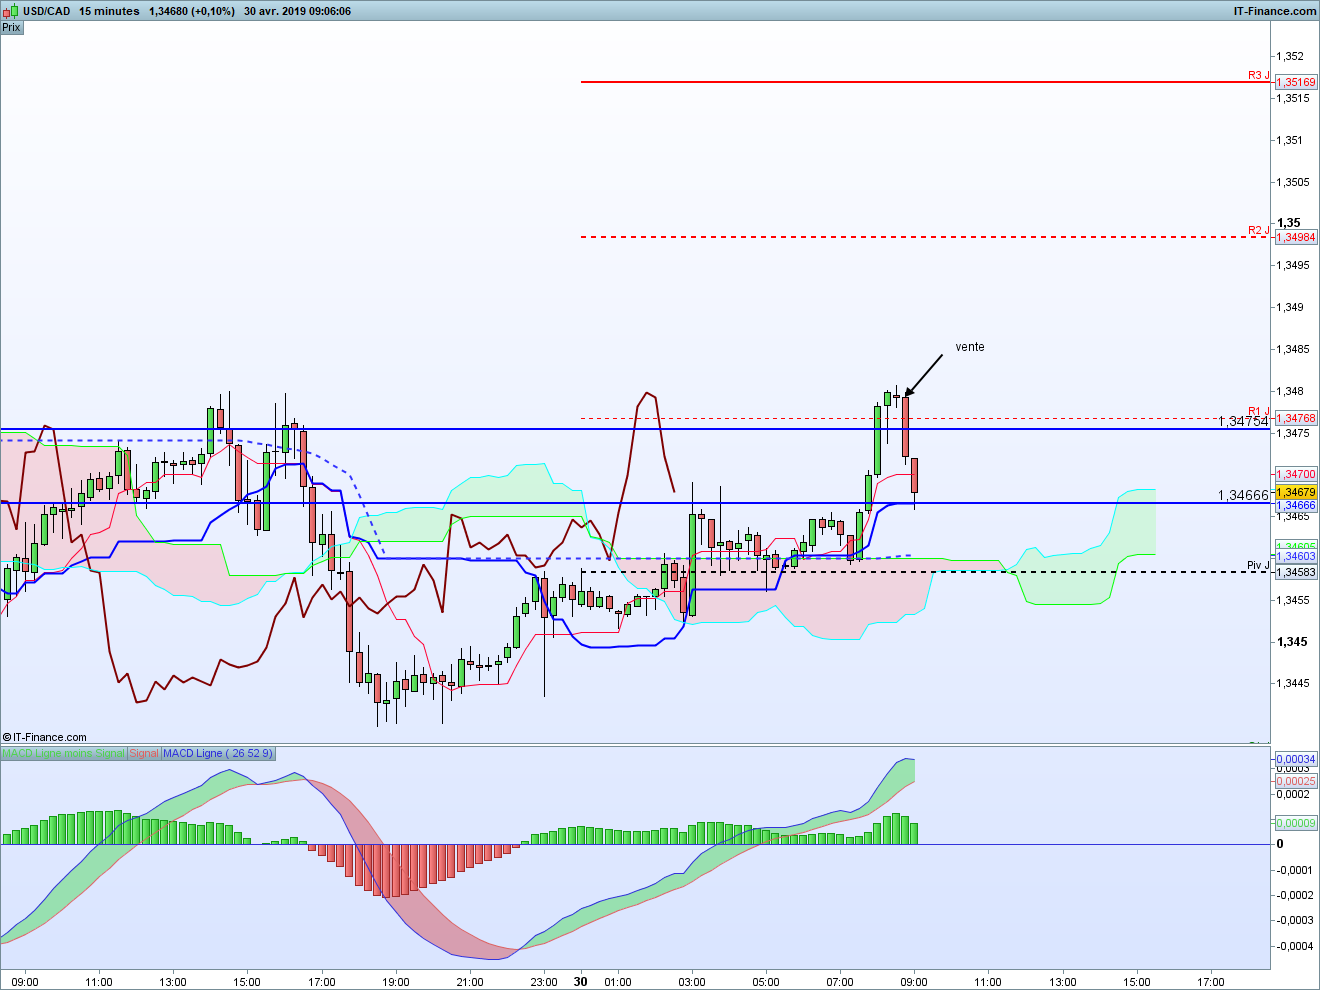This screenshot has width=1320, height=990.
Task: Click the '15 minutes' timeframe in header
Action: point(109,11)
